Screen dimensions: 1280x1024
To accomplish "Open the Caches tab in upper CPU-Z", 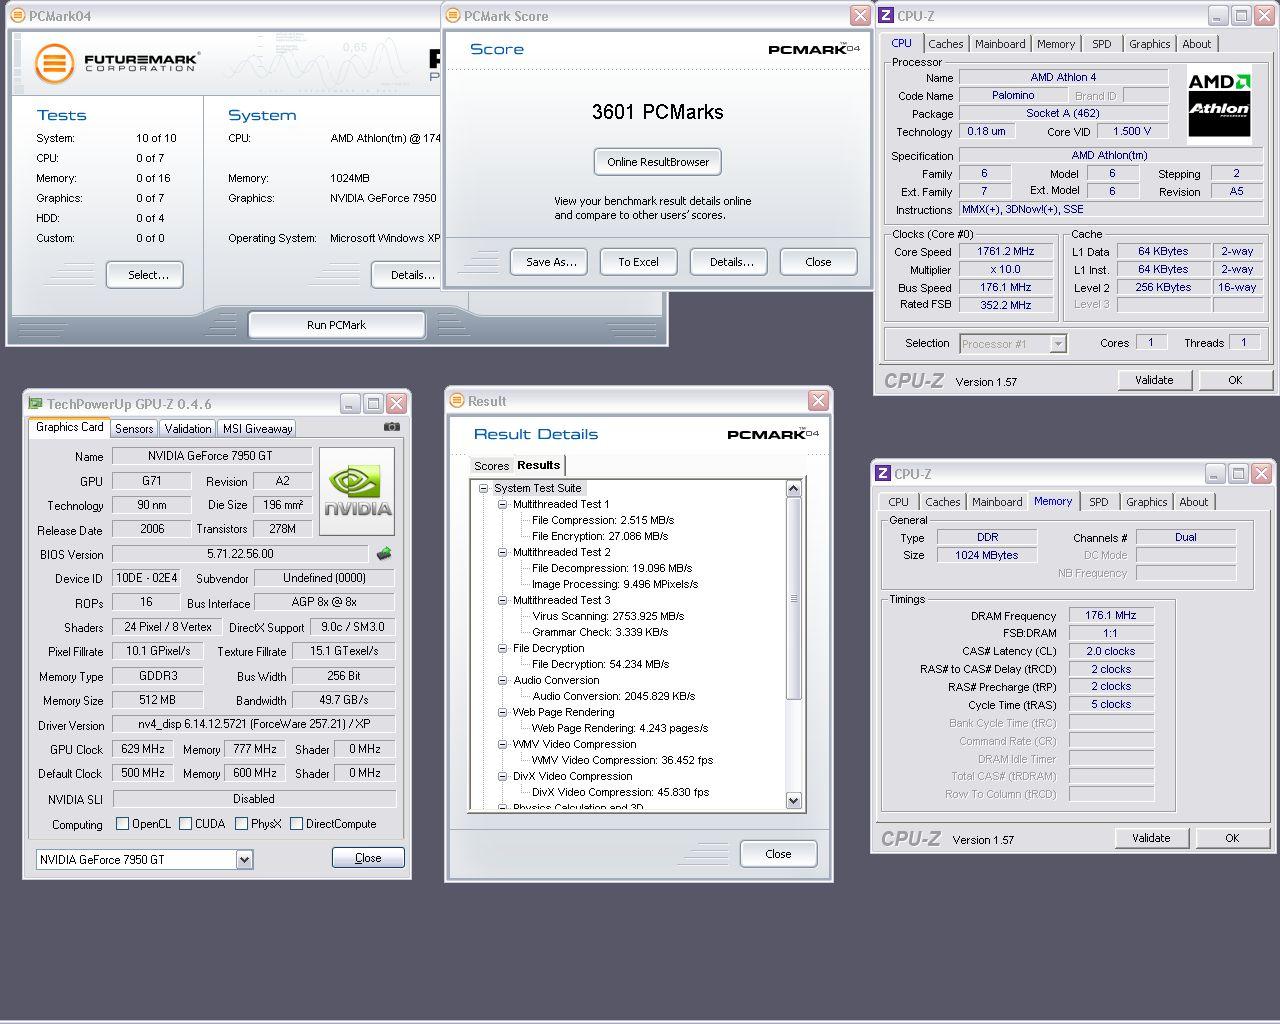I will pos(945,44).
